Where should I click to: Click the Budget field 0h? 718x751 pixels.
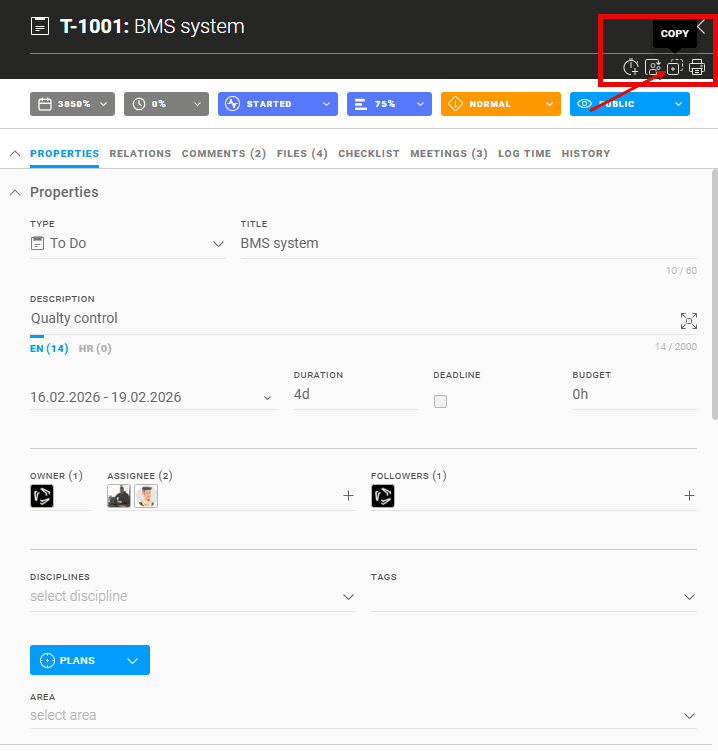tap(634, 395)
